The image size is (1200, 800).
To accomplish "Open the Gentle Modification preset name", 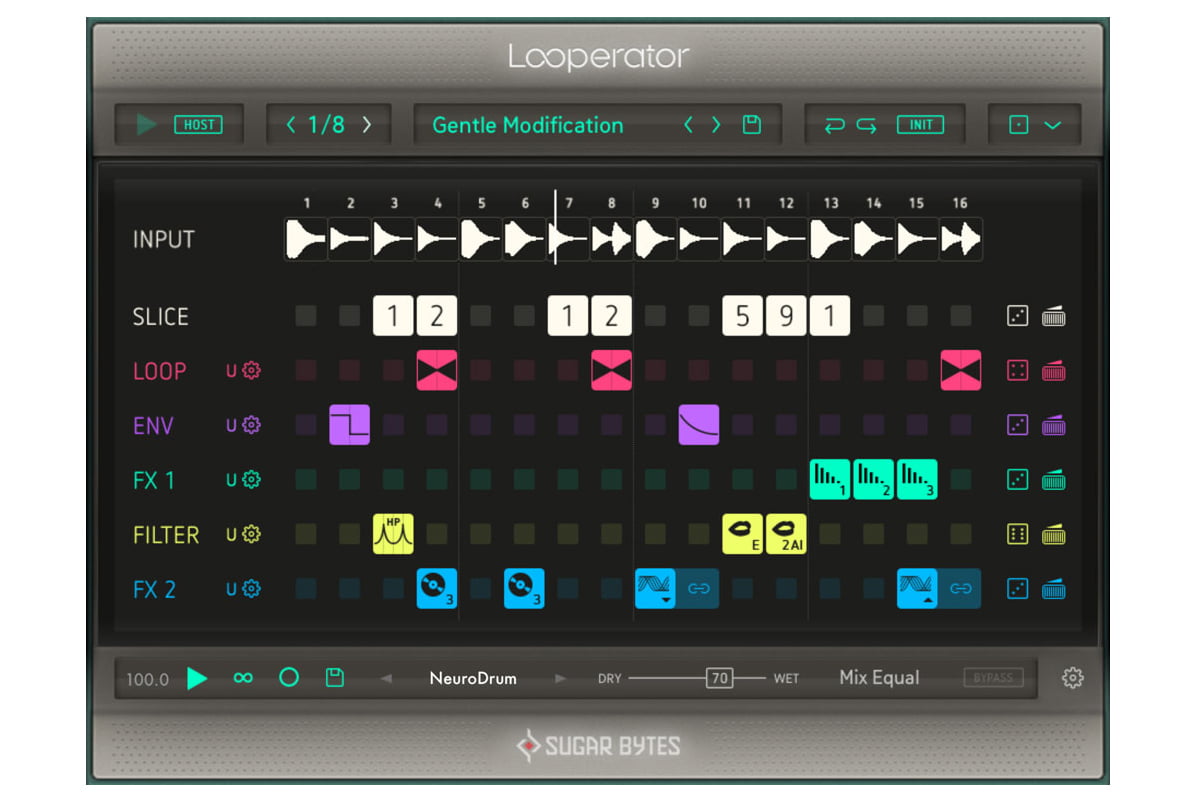I will pos(527,125).
